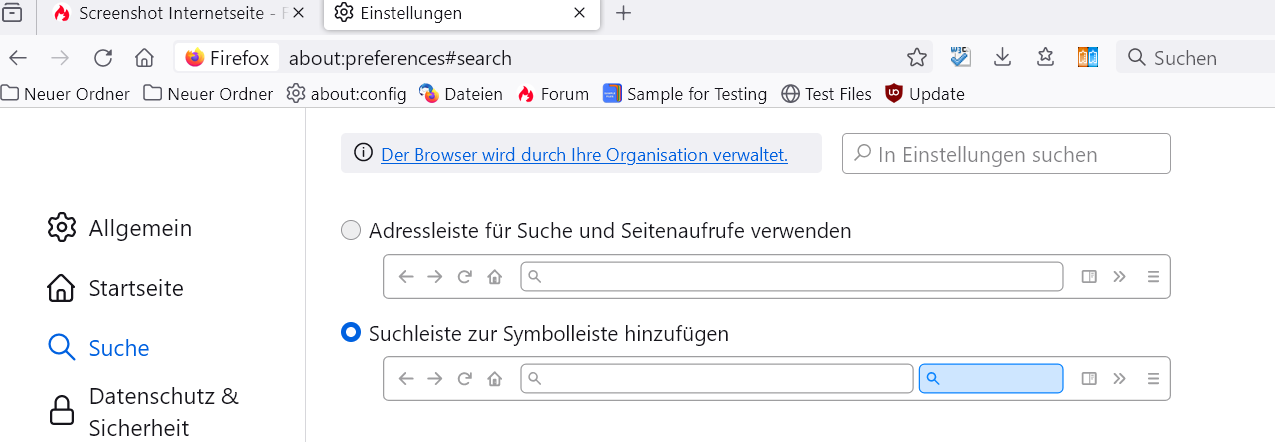Open the first 'Neuer Ordner' bookmark folder
1275x442 pixels.
(x=66, y=94)
